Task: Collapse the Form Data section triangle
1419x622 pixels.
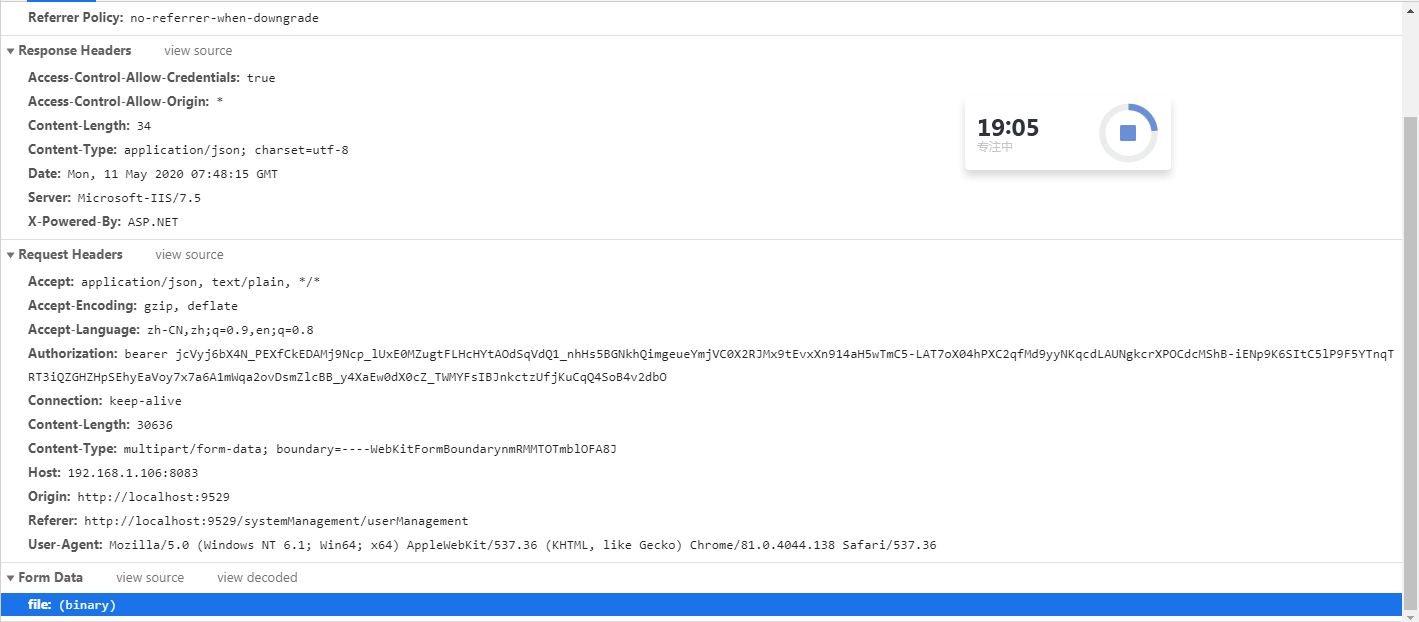Action: (x=10, y=578)
